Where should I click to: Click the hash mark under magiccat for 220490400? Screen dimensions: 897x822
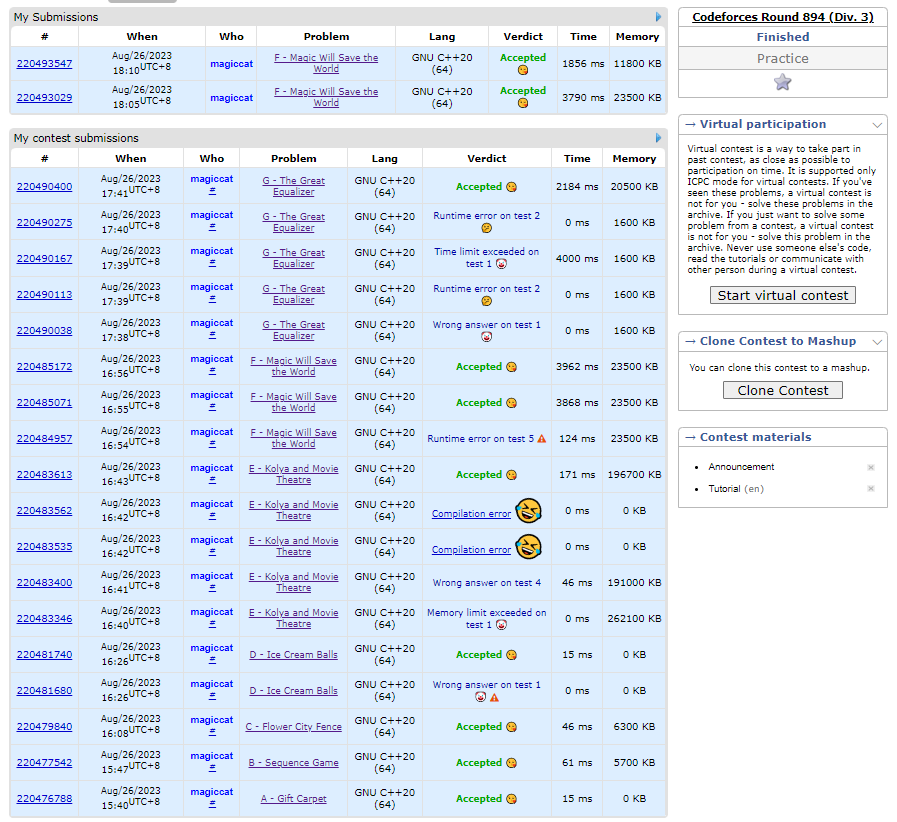212,191
